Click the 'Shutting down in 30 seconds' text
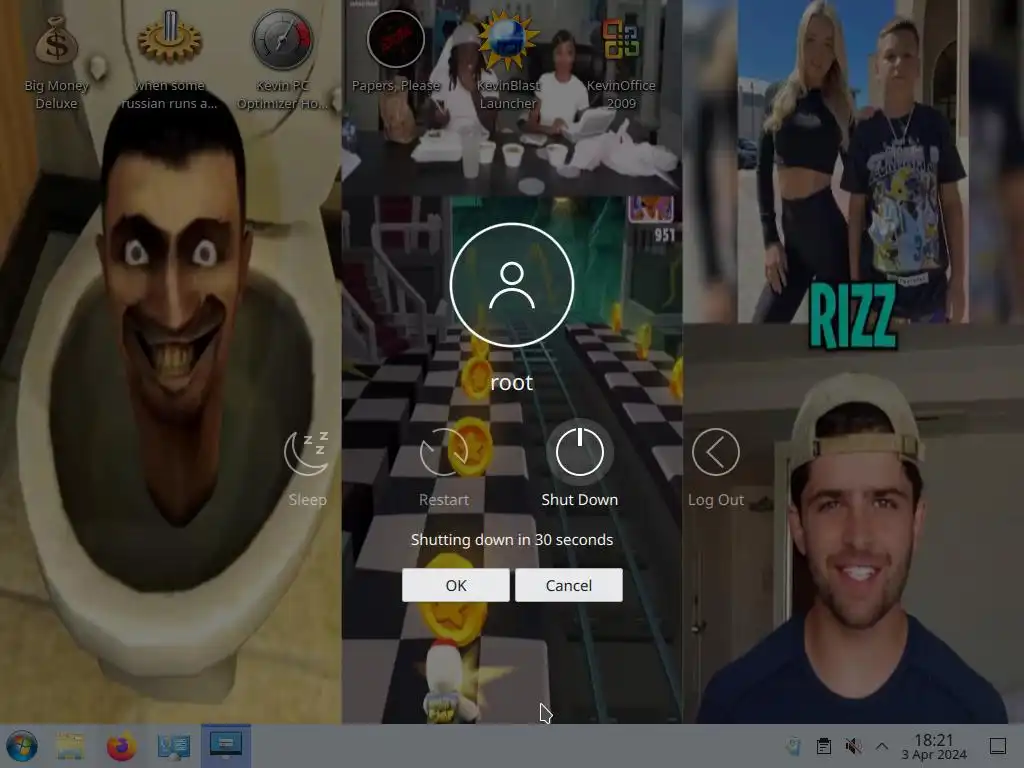Image resolution: width=1024 pixels, height=768 pixels. point(512,540)
